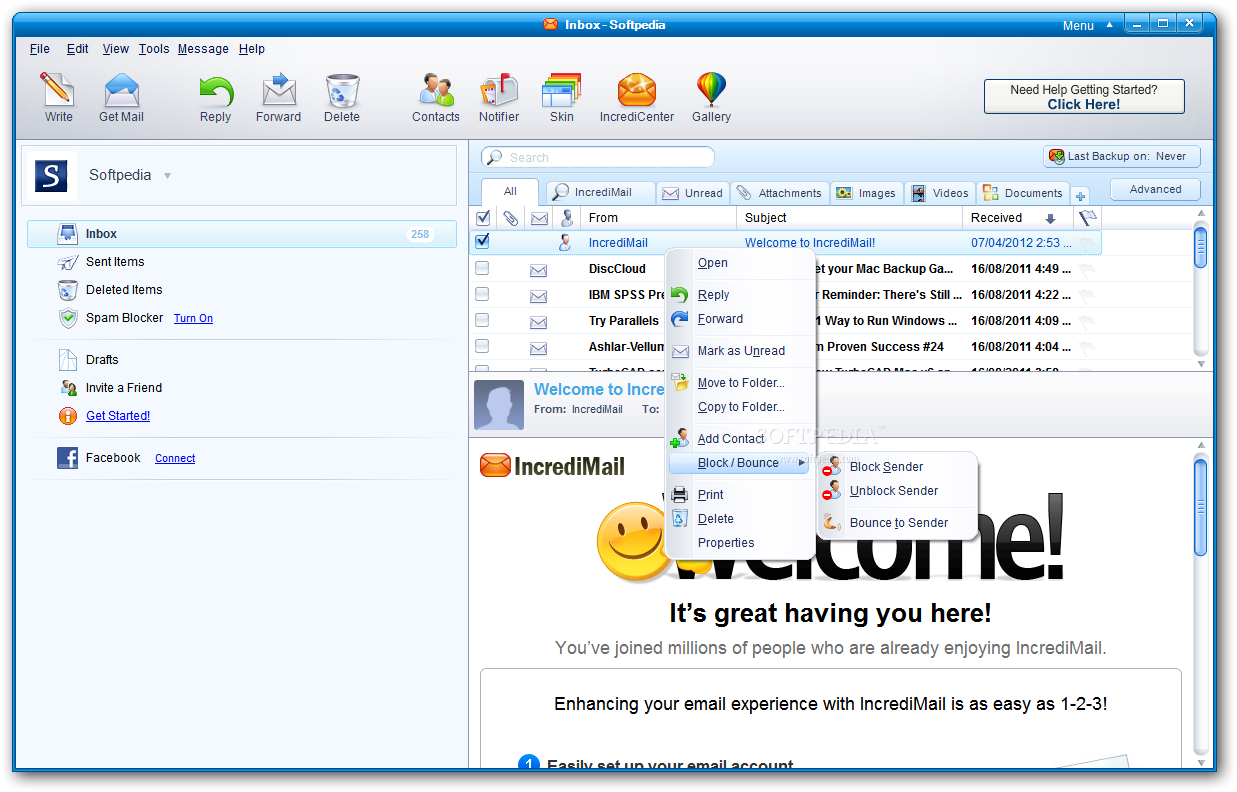
Task: Switch to the IncrediMail filter tab
Action: [x=602, y=193]
